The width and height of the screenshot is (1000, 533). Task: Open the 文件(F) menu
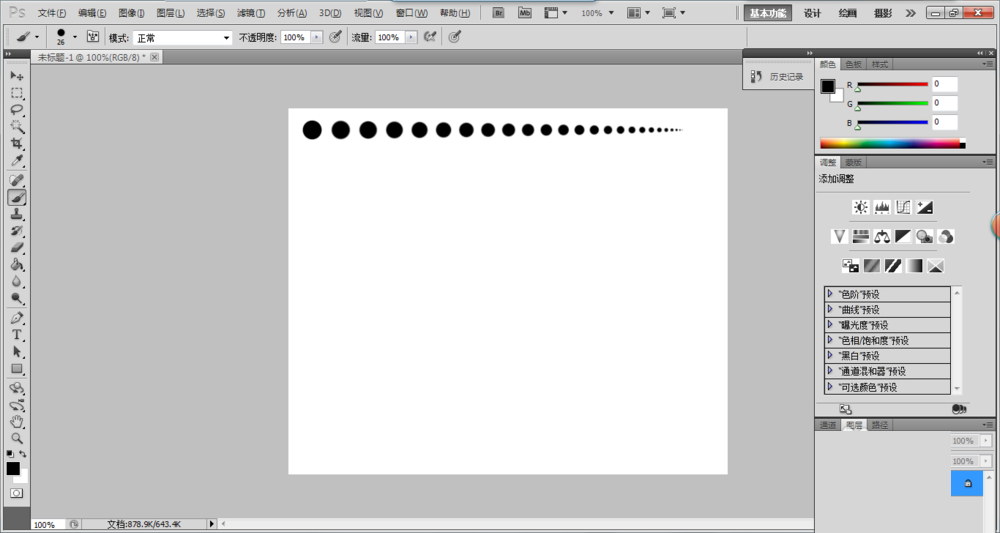52,13
